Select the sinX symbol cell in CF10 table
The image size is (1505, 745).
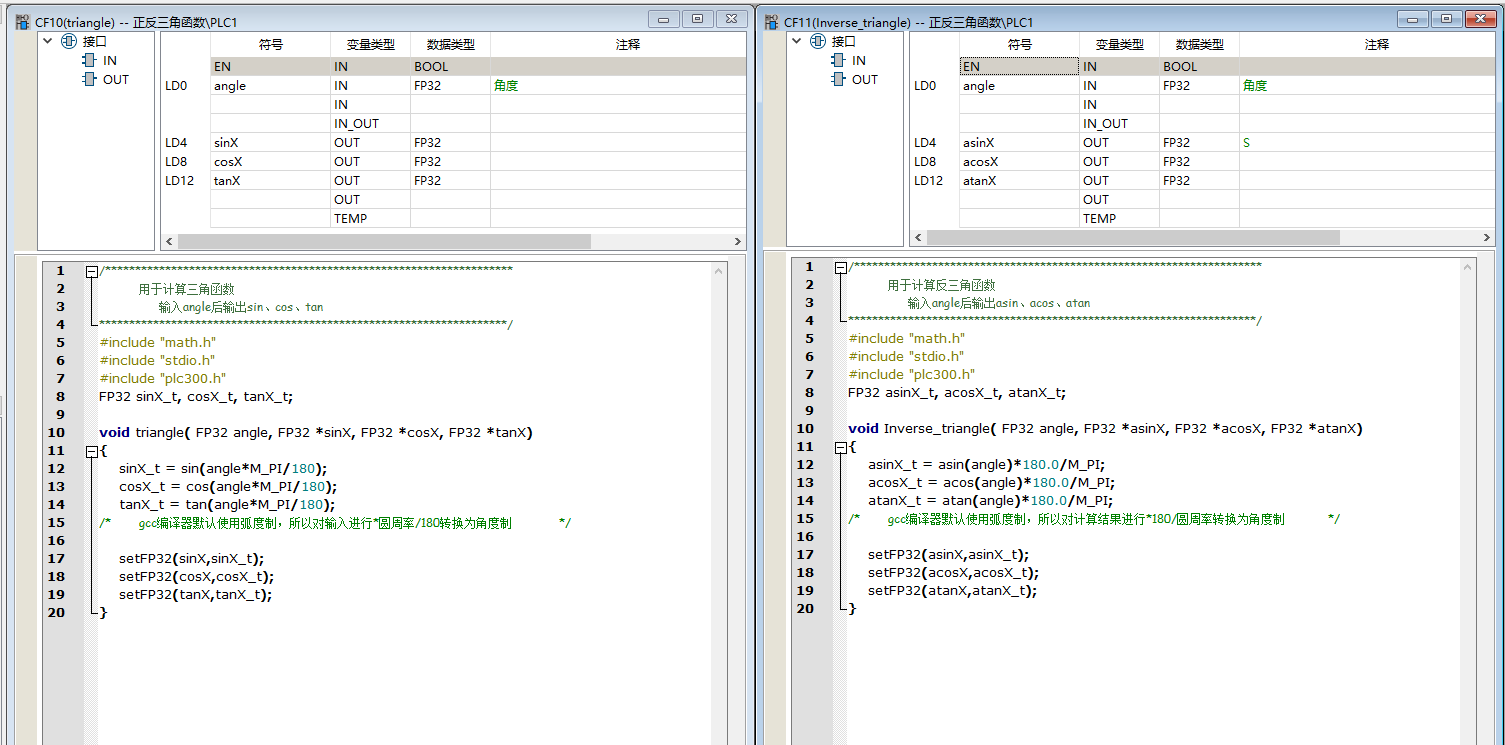click(270, 143)
